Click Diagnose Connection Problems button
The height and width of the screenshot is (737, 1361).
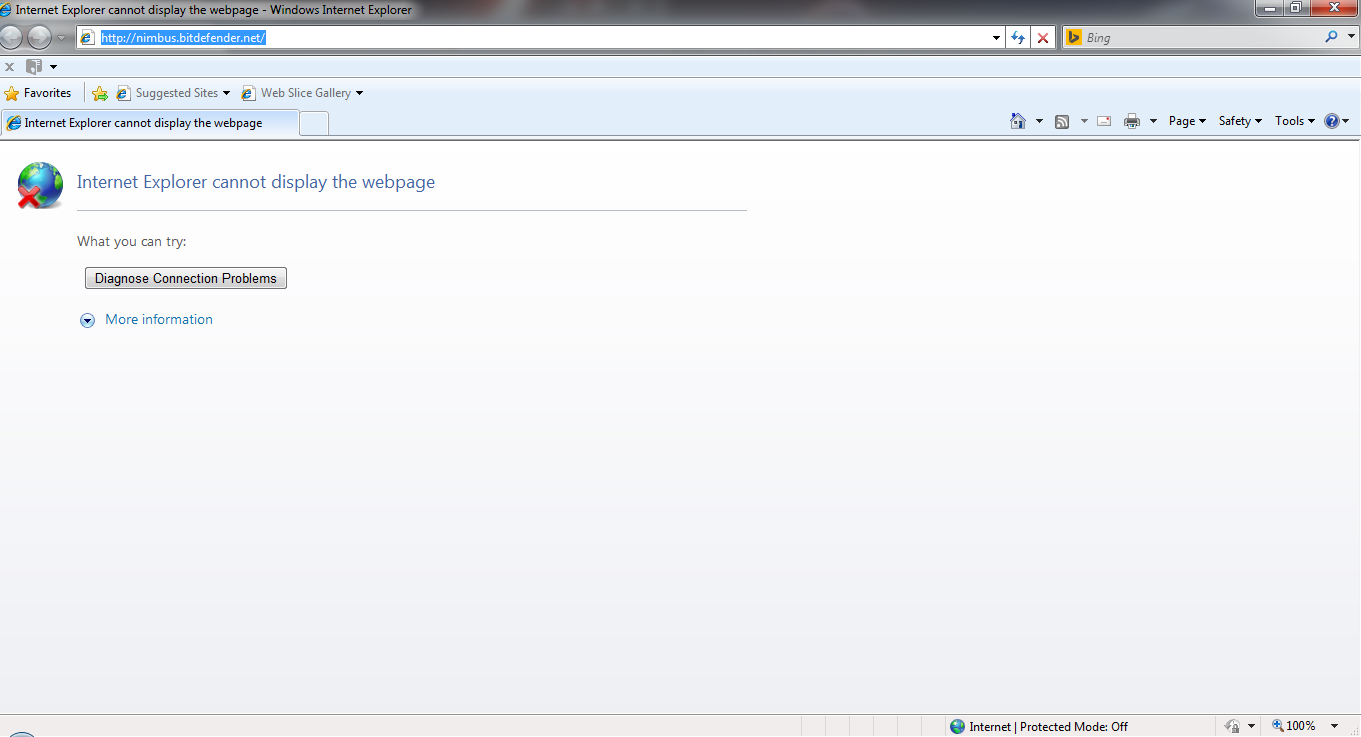point(186,278)
